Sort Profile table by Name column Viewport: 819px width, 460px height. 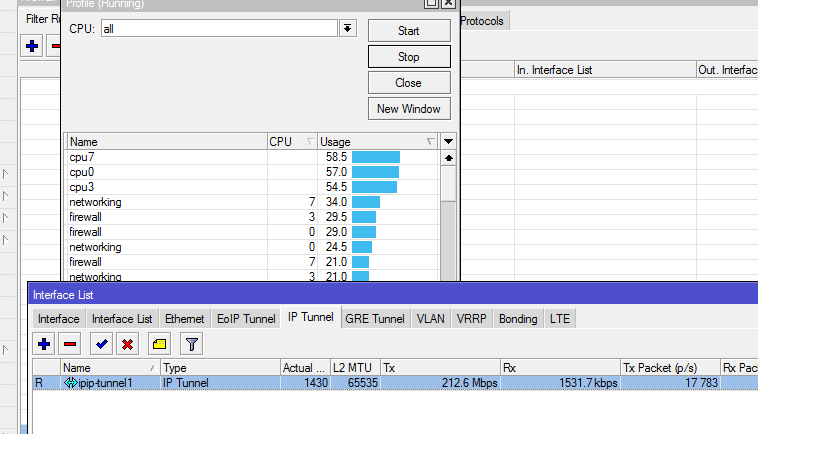[x=167, y=141]
